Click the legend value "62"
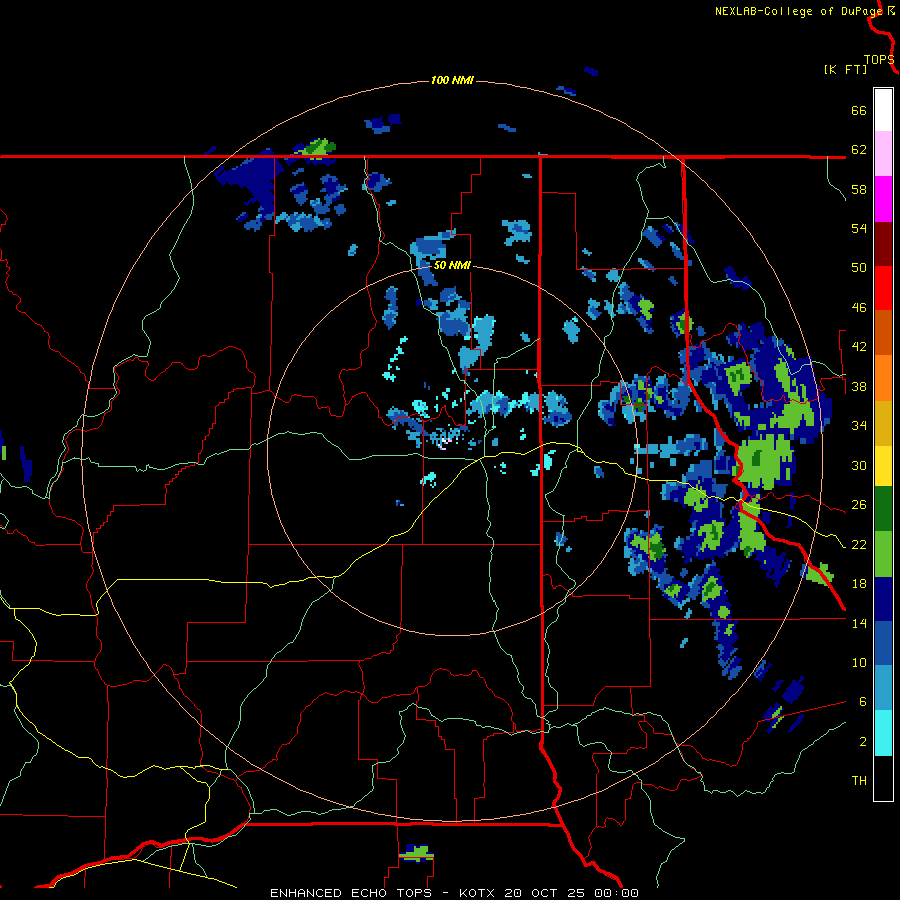The height and width of the screenshot is (900, 900). coord(859,149)
